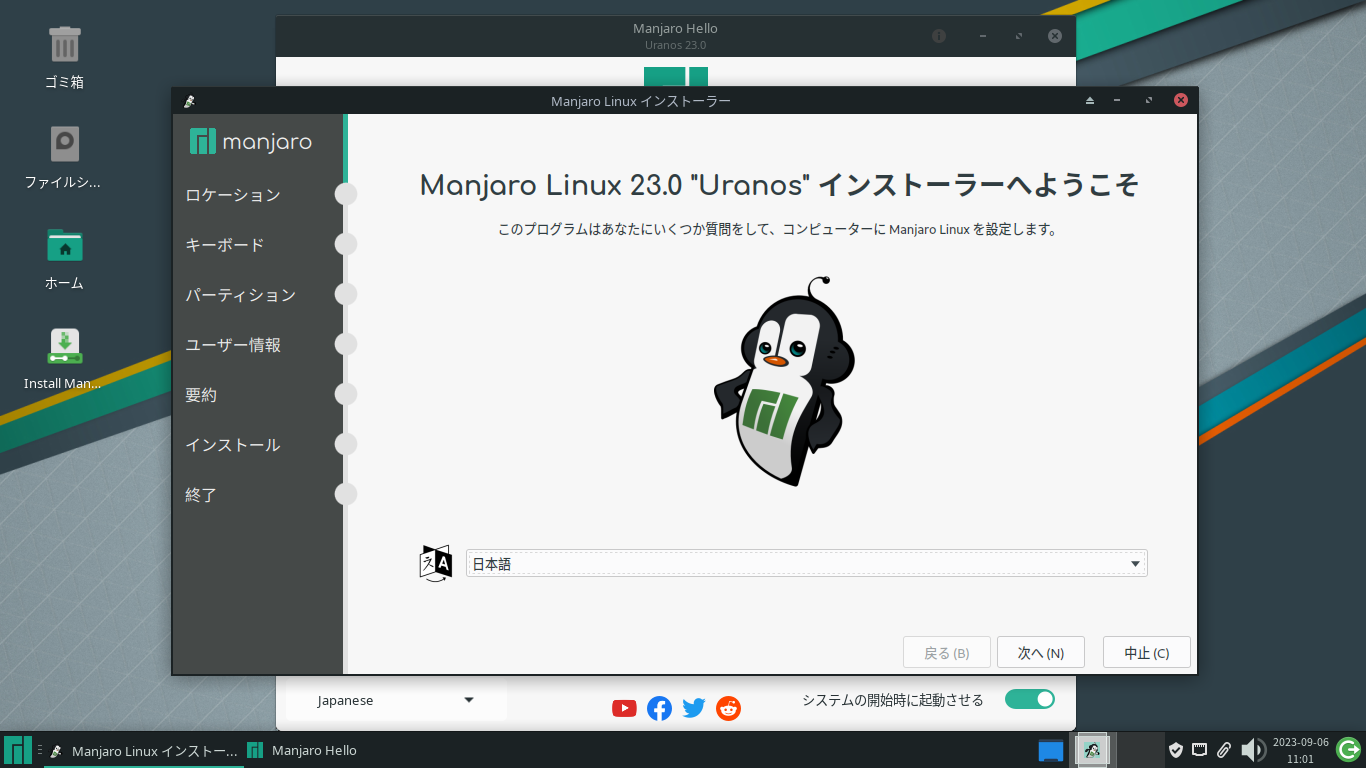Click the Manjaro logo in installer sidebar
This screenshot has width=1366, height=768.
pos(251,142)
